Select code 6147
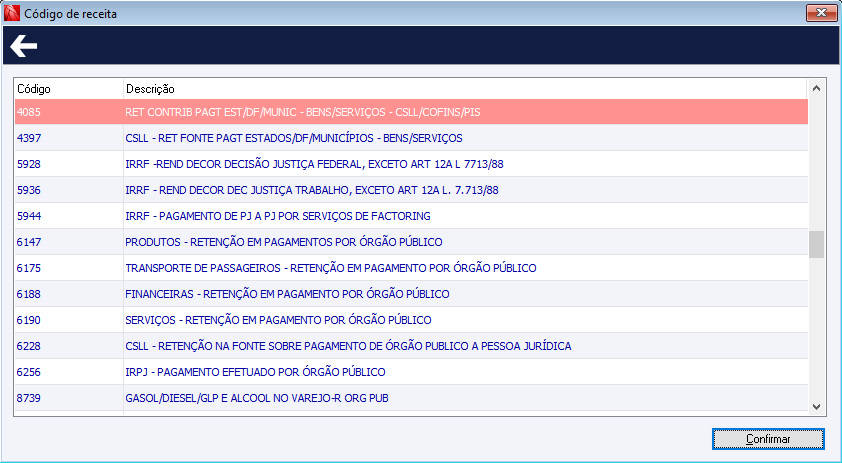Viewport: 842px width, 463px height. [x=28, y=242]
